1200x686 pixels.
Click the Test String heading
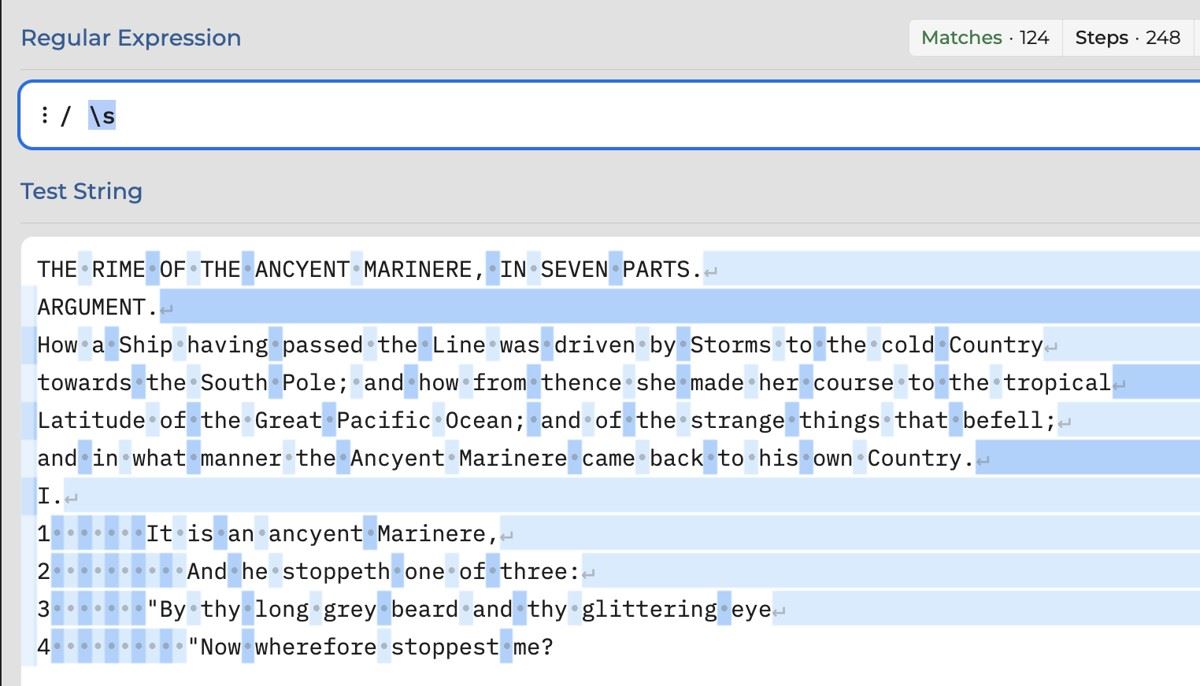(x=82, y=191)
